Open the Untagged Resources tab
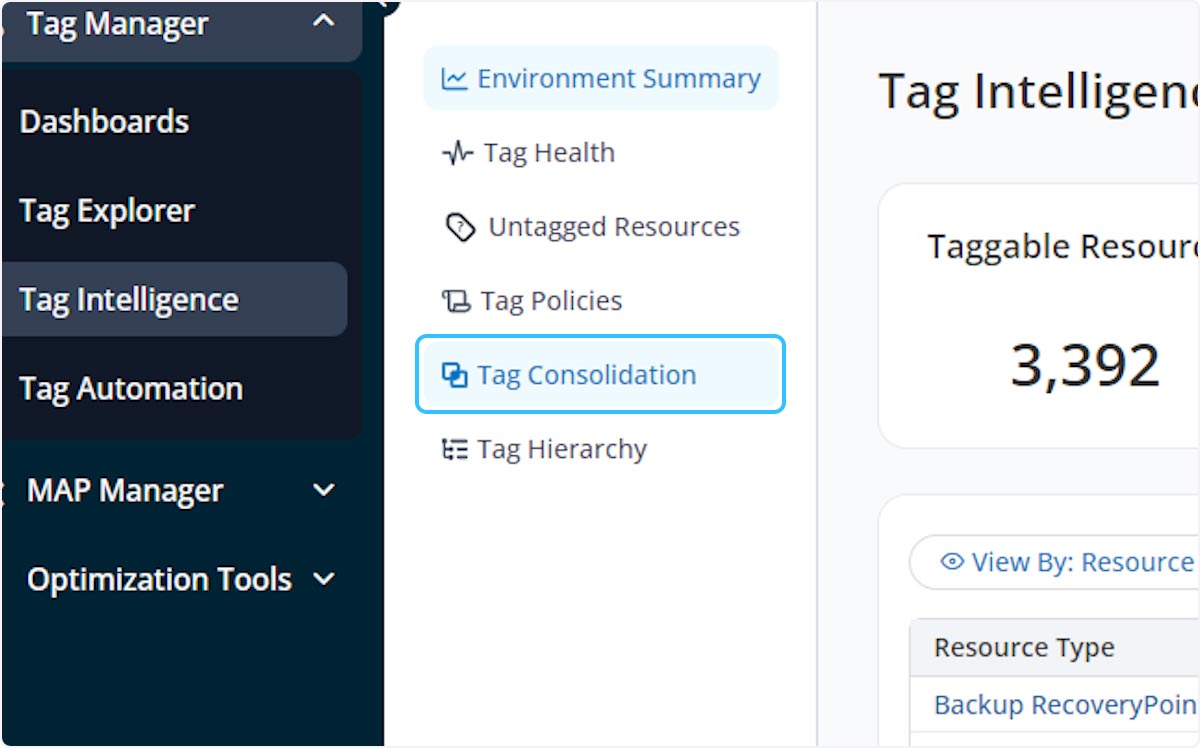The image size is (1200, 748). [x=613, y=228]
